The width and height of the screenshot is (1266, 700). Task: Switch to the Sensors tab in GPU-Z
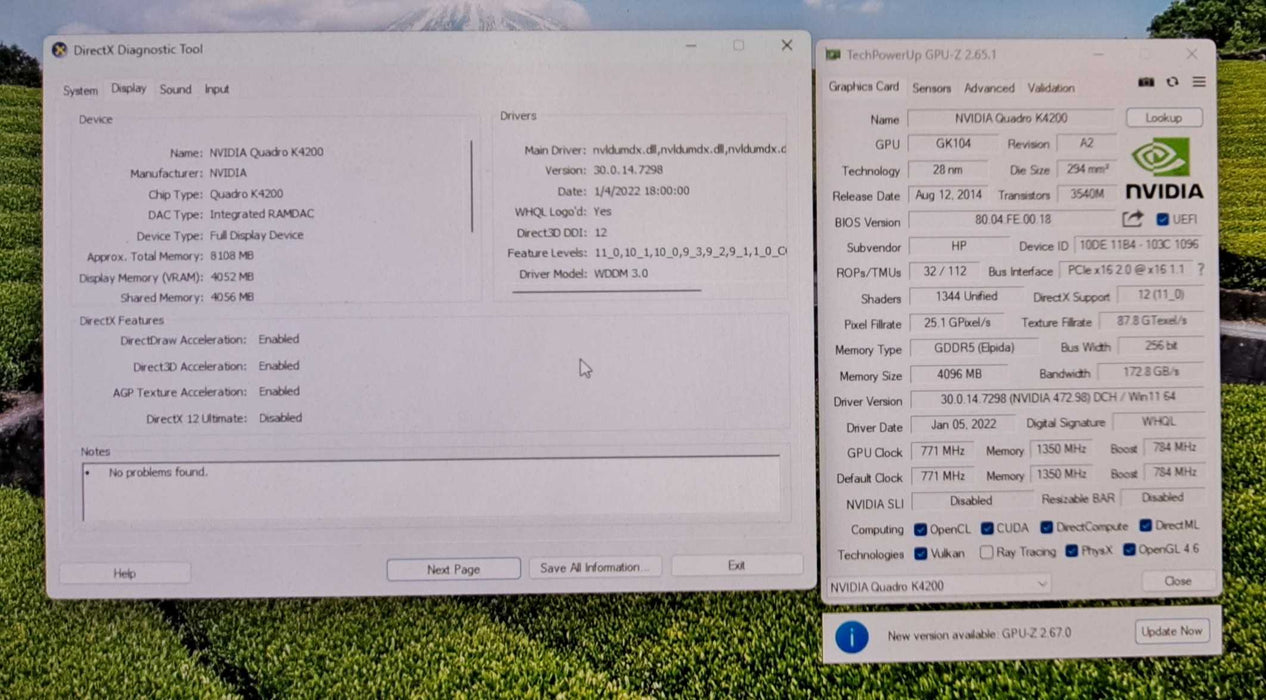(x=931, y=88)
